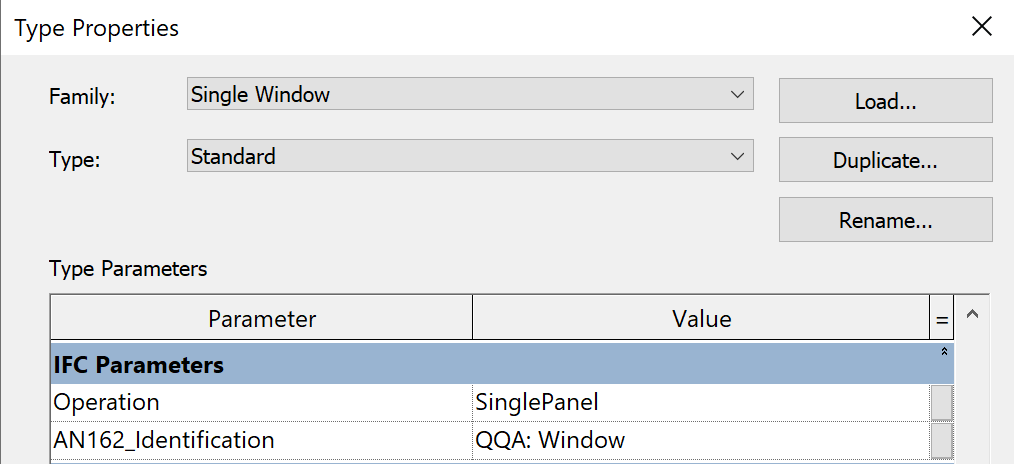Click associate button for AN162_Identification row
Screen dimensions: 1014x464
[x=942, y=441]
